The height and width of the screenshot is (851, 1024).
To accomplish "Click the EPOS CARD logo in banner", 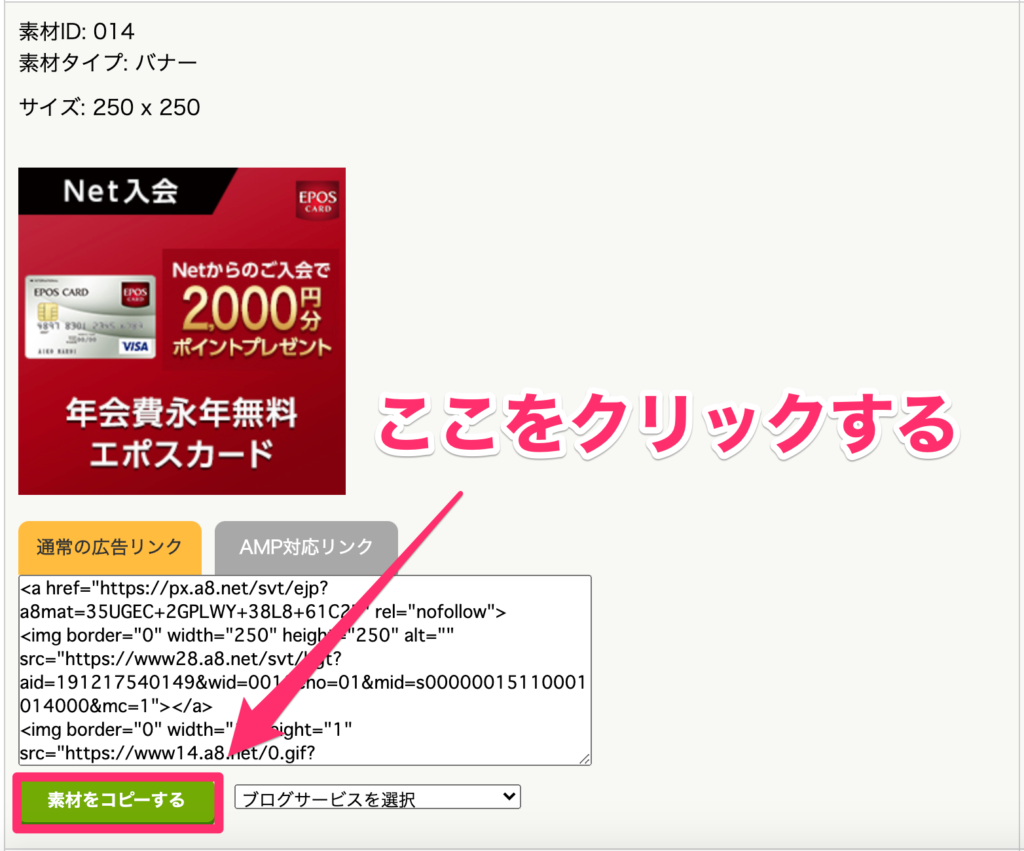I will pos(318,200).
